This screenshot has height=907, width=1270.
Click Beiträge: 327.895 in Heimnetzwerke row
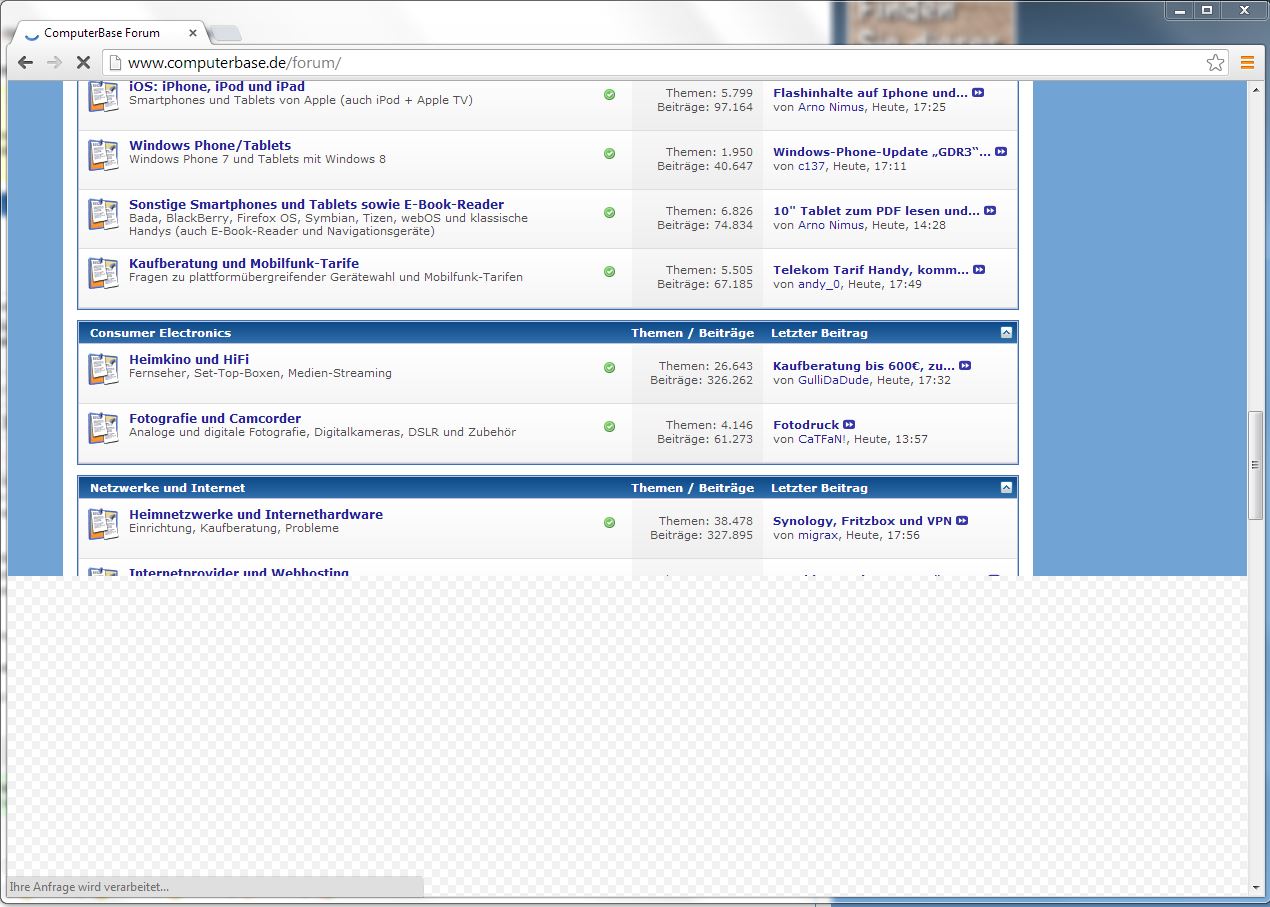click(x=702, y=535)
